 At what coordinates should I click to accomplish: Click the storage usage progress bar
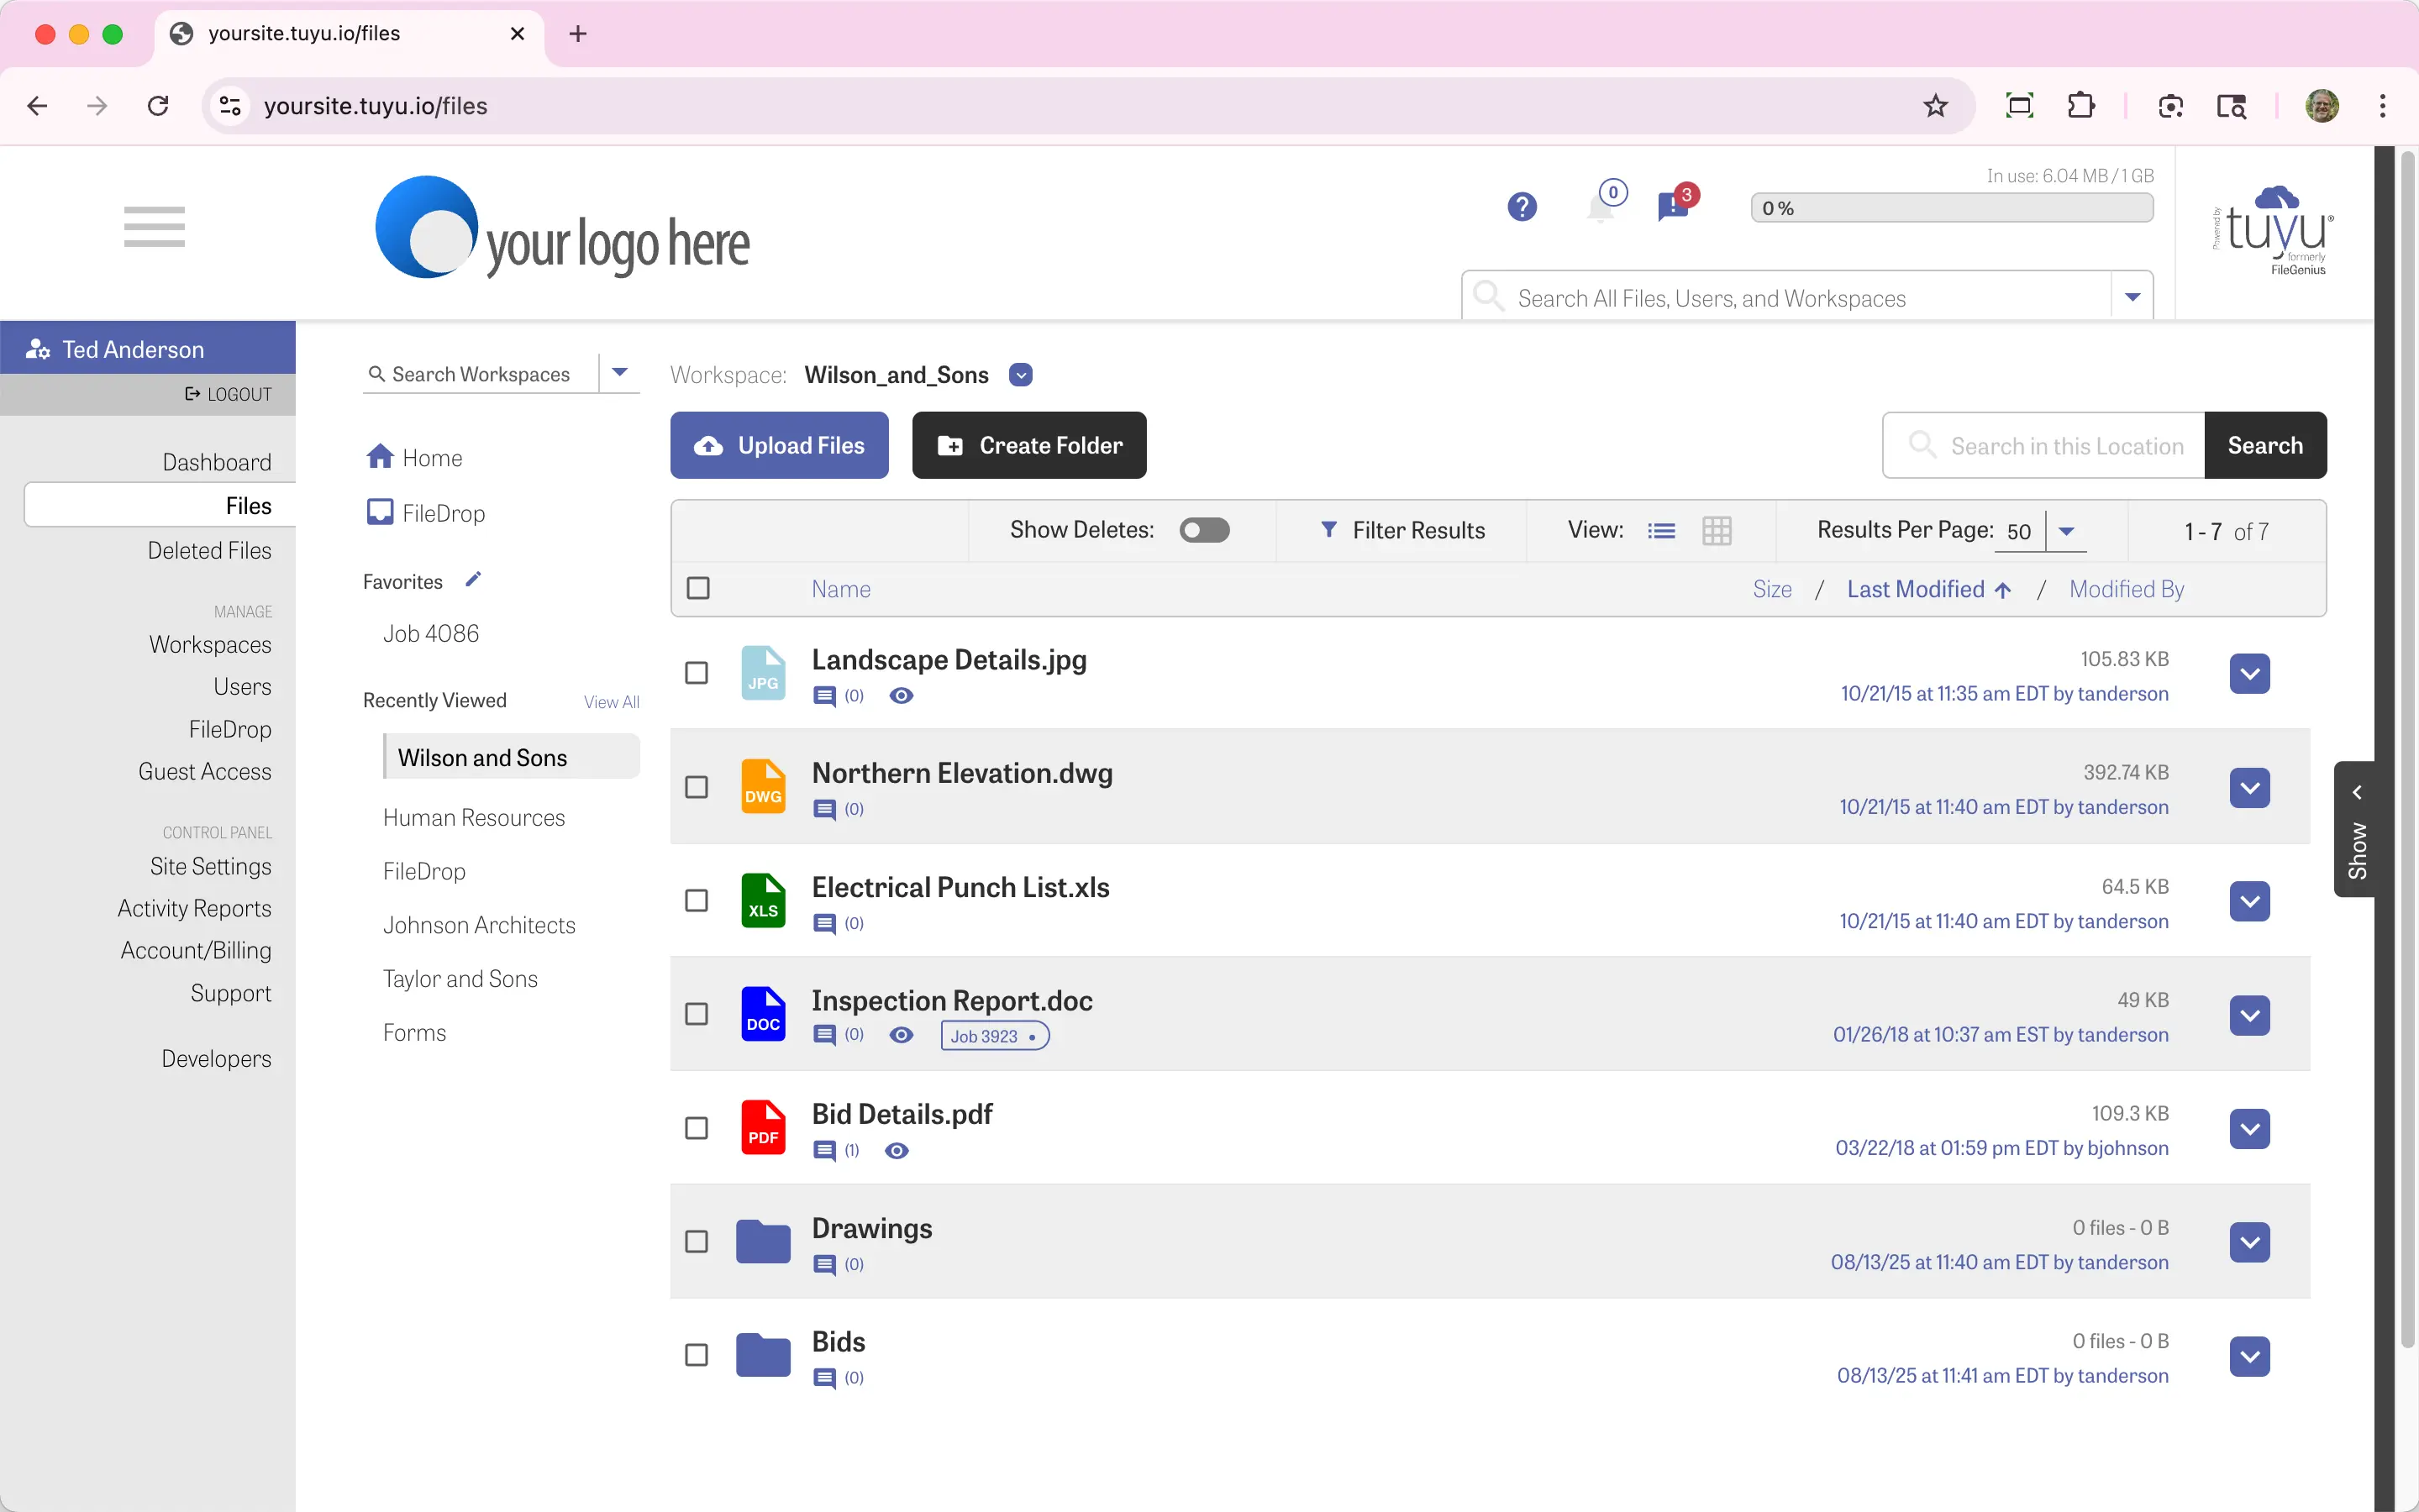tap(1951, 207)
